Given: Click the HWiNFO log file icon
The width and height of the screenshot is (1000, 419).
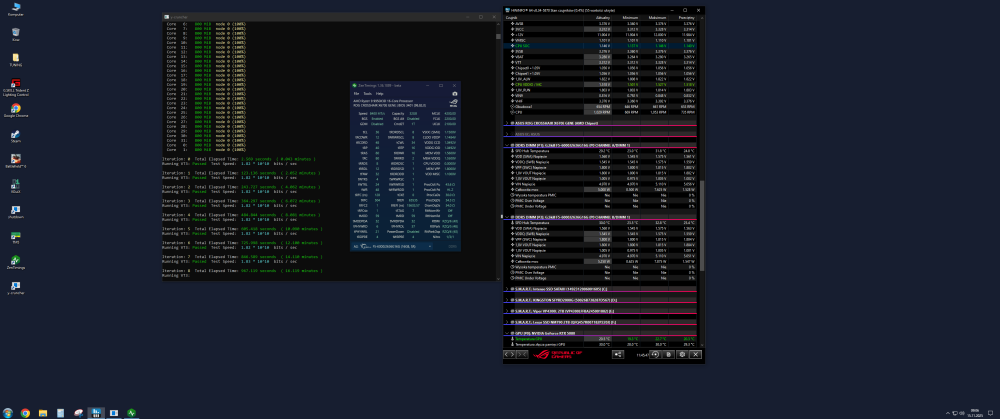Looking at the screenshot, I should point(668,354).
